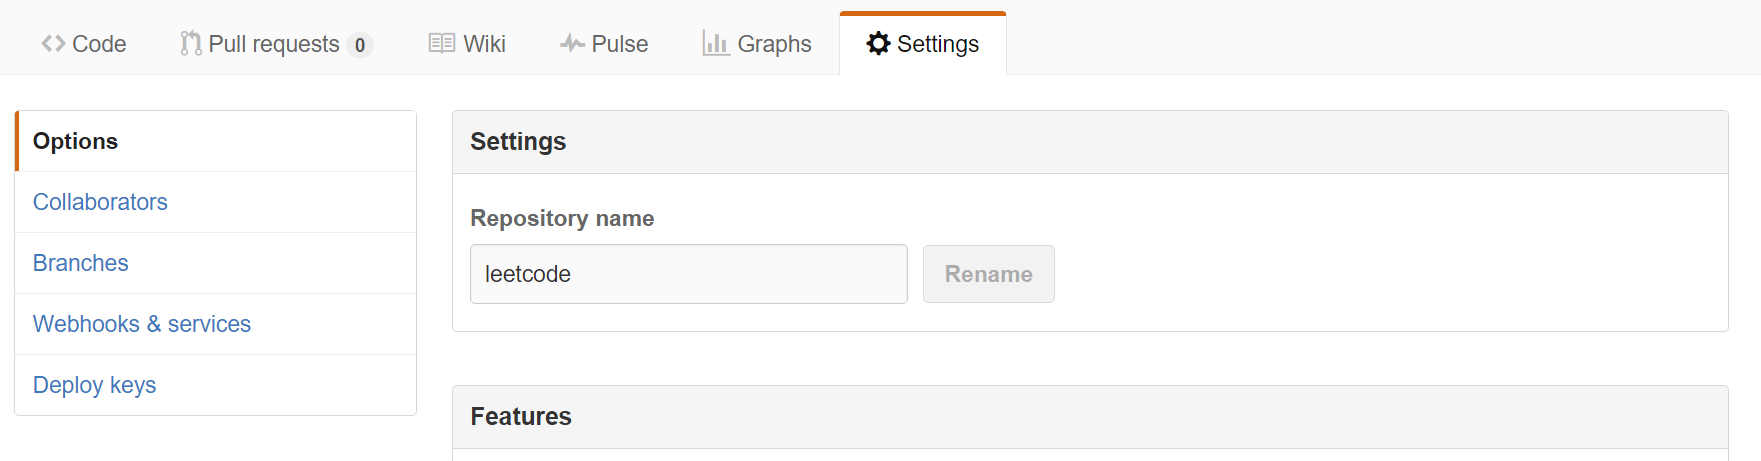Click the Pull requests branch icon
Viewport: 1761px width, 461px height.
(x=190, y=44)
